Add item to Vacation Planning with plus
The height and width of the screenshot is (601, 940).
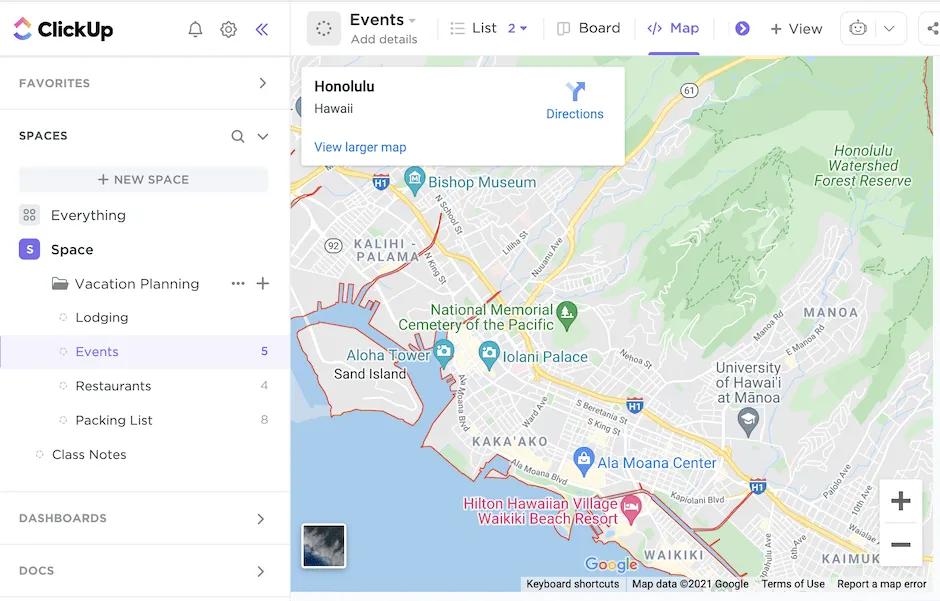(x=263, y=283)
